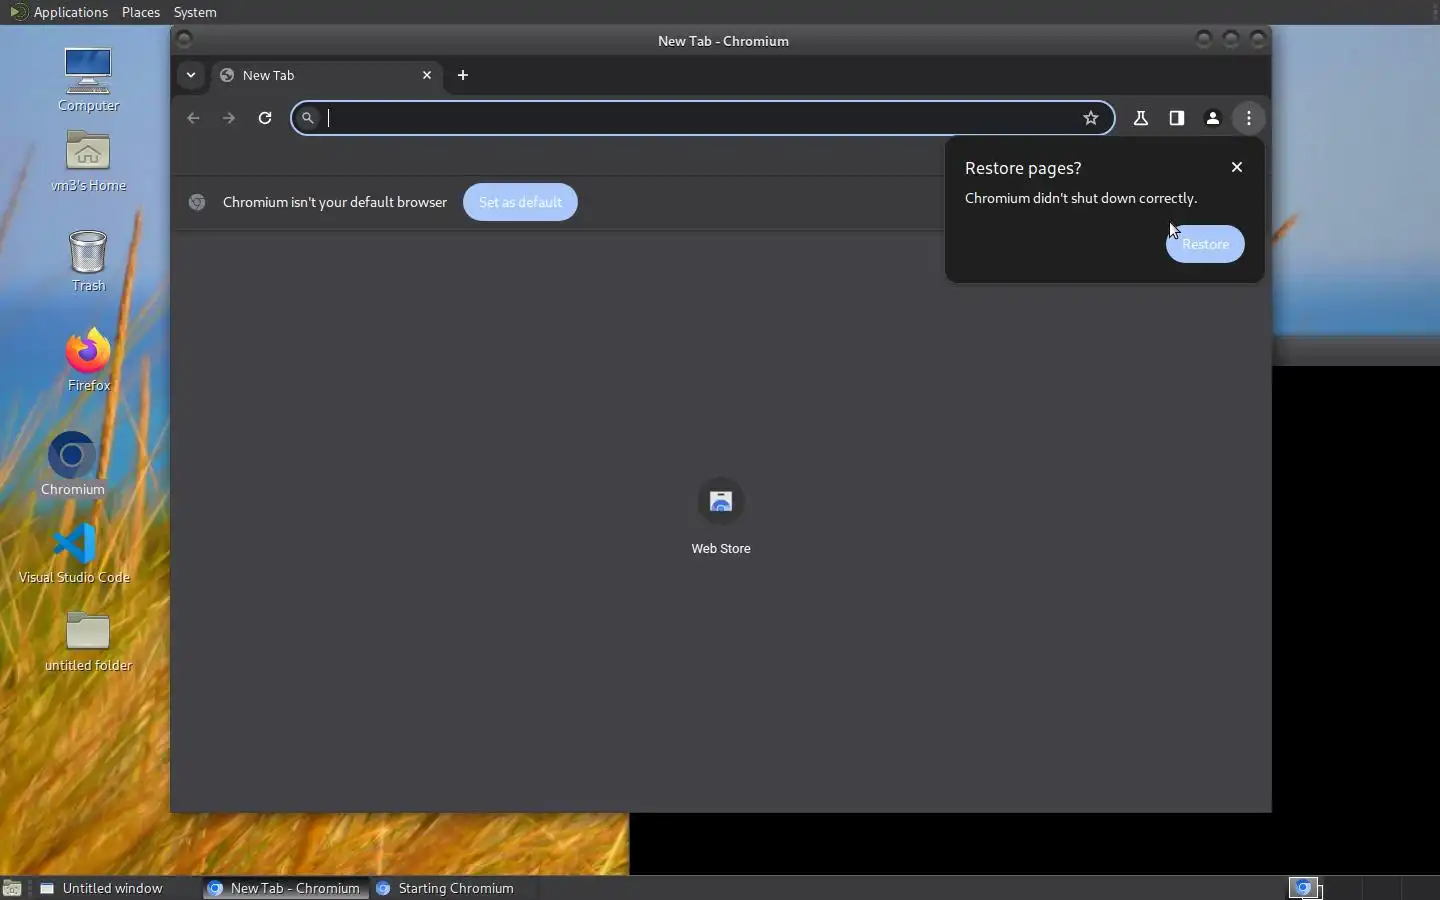1440x900 pixels.
Task: Click Restore button in popup
Action: [x=1205, y=244]
